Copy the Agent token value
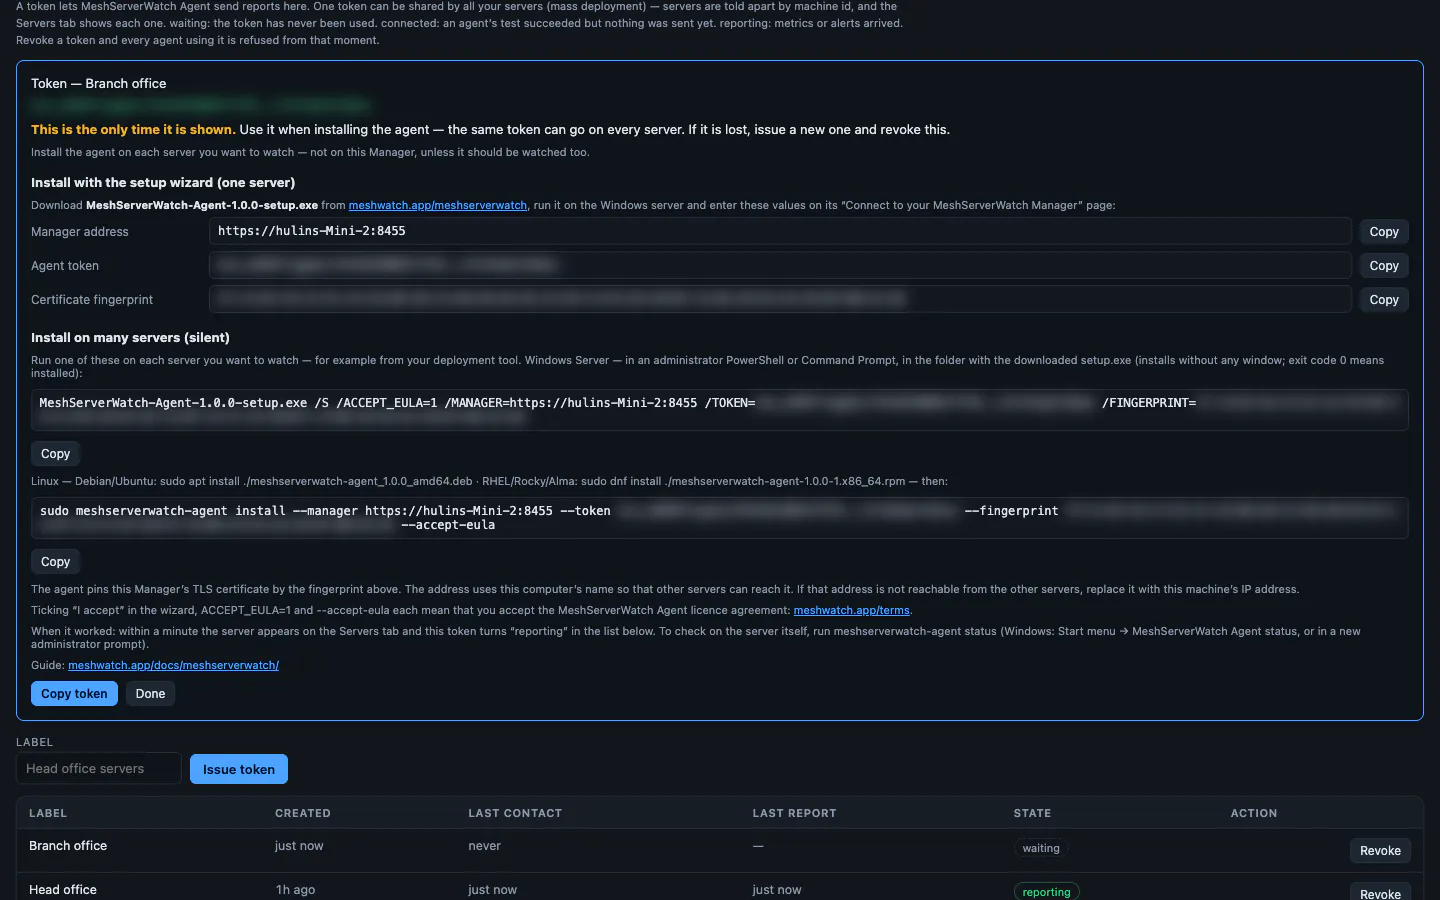This screenshot has width=1440, height=900. coord(1384,266)
